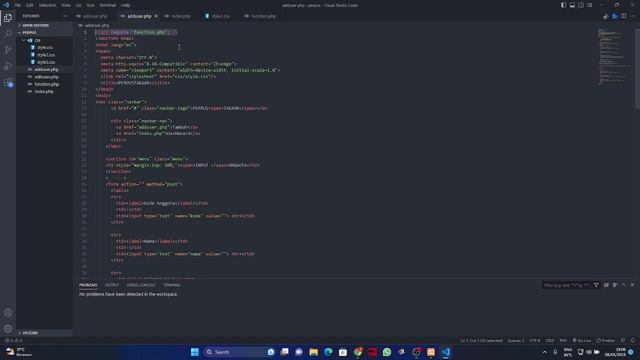Screen dimensions: 640x360
Task: Close the bottom panel
Action: pyautogui.click(x=632, y=285)
